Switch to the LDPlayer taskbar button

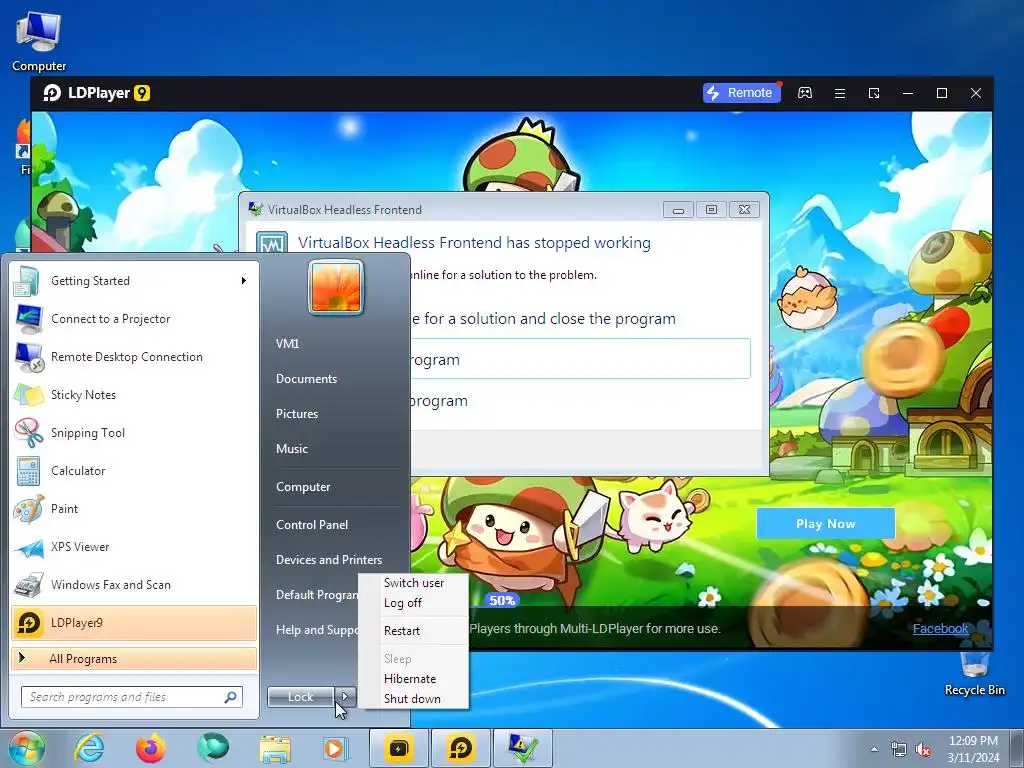point(460,748)
